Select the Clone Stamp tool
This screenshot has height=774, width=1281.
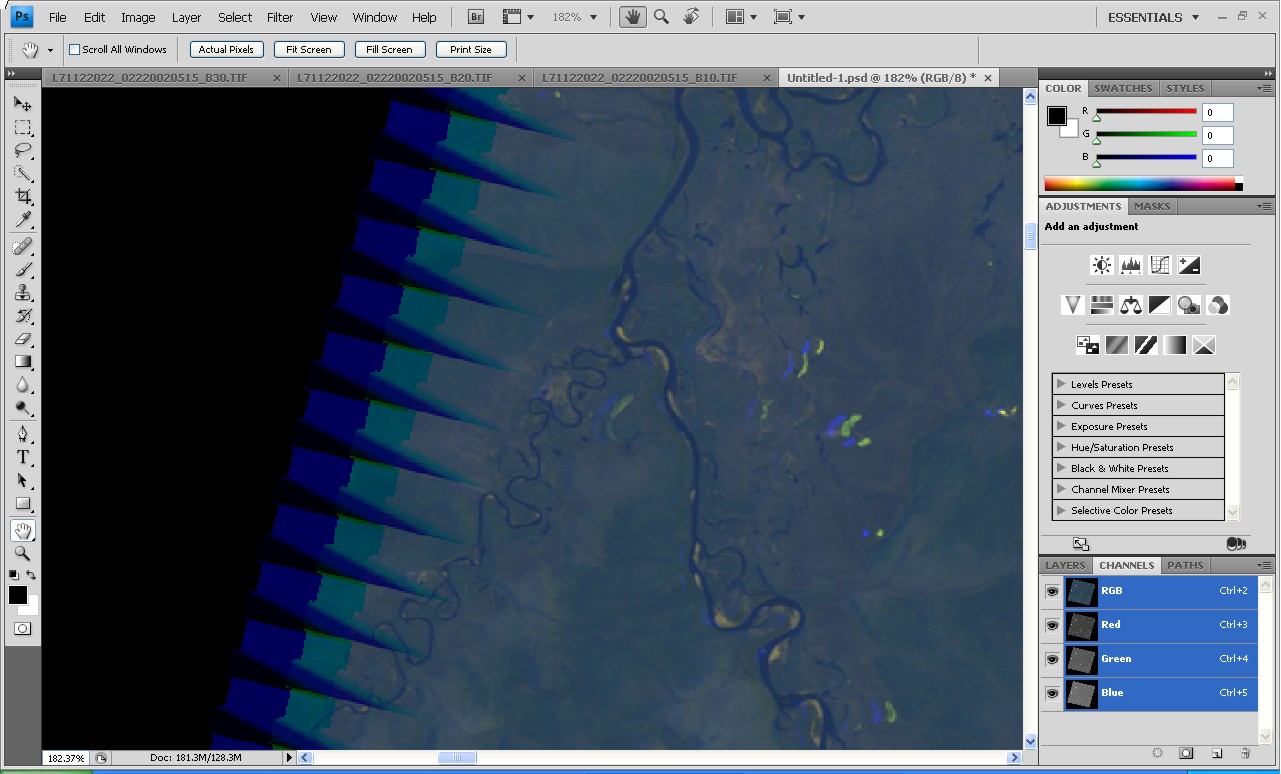(x=23, y=293)
